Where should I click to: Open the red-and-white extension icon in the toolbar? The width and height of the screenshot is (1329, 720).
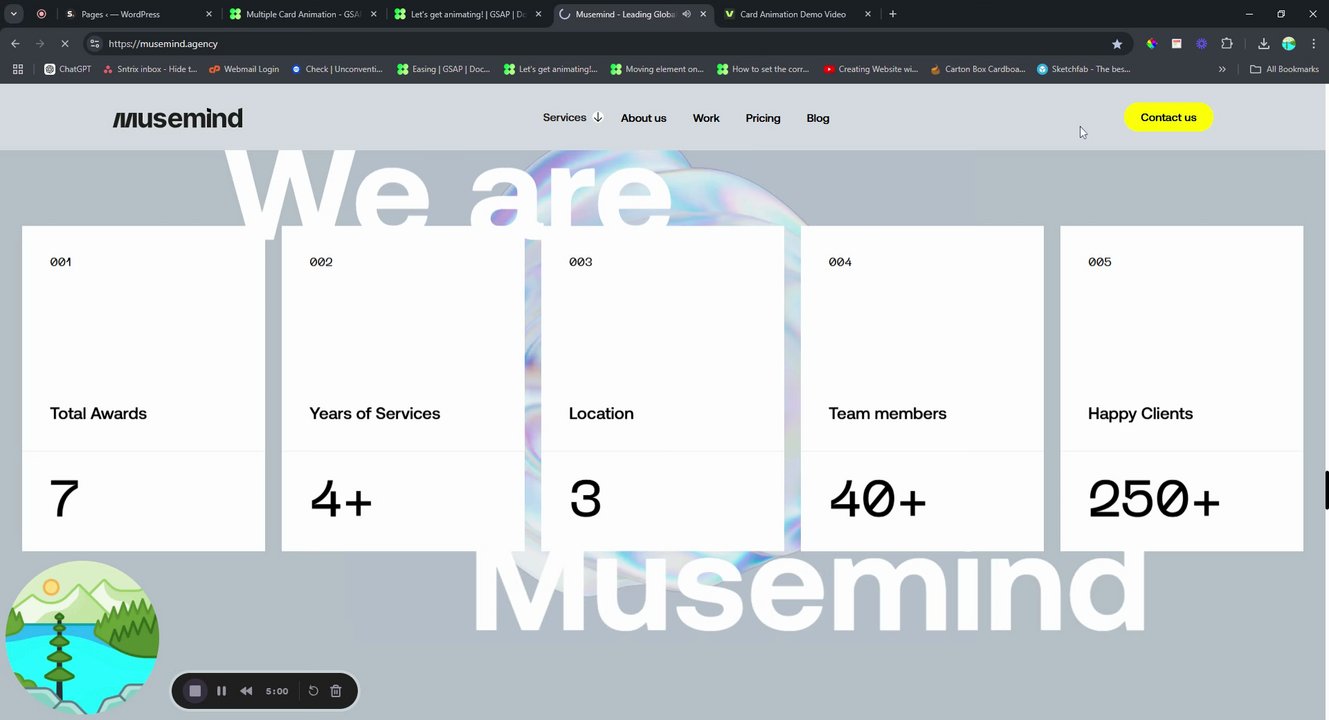coord(1177,44)
